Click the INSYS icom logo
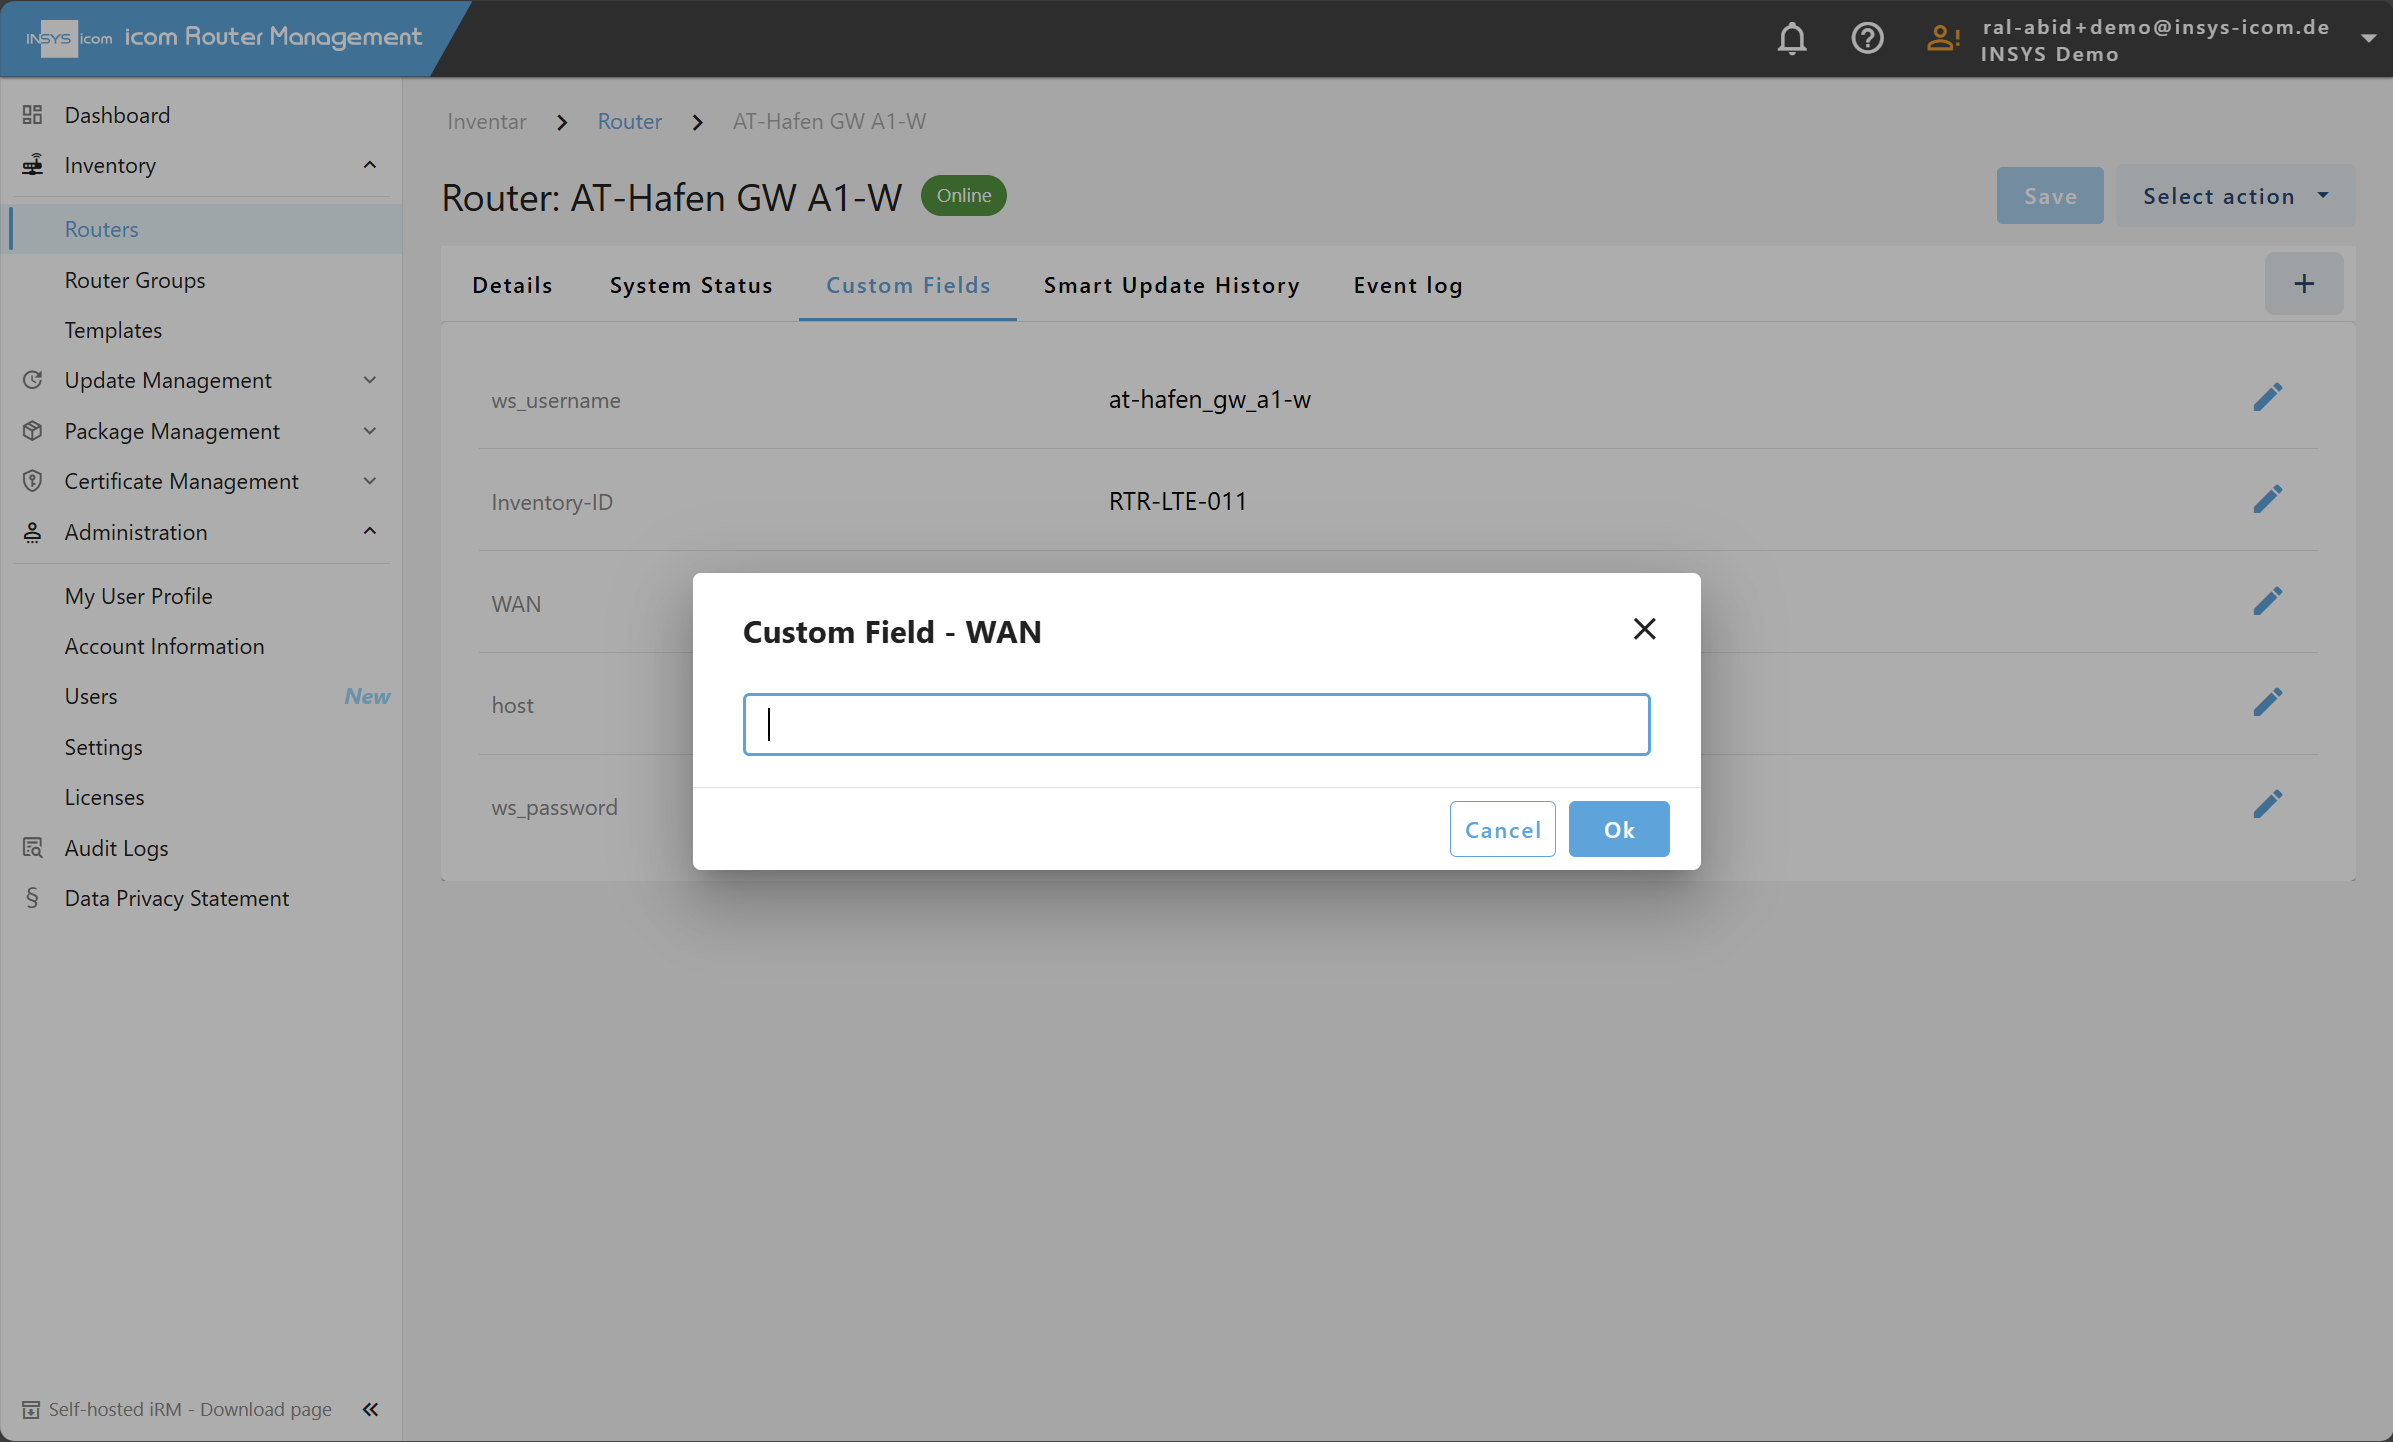 coord(69,38)
